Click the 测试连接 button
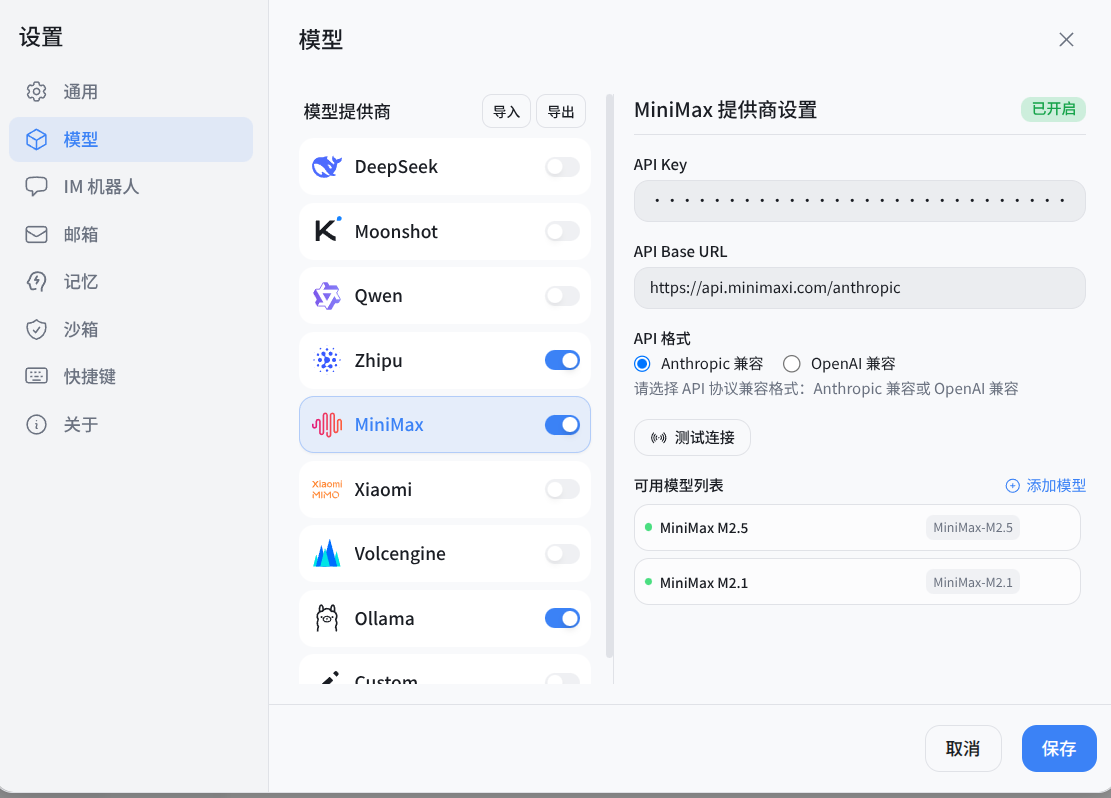Image resolution: width=1111 pixels, height=798 pixels. click(692, 437)
